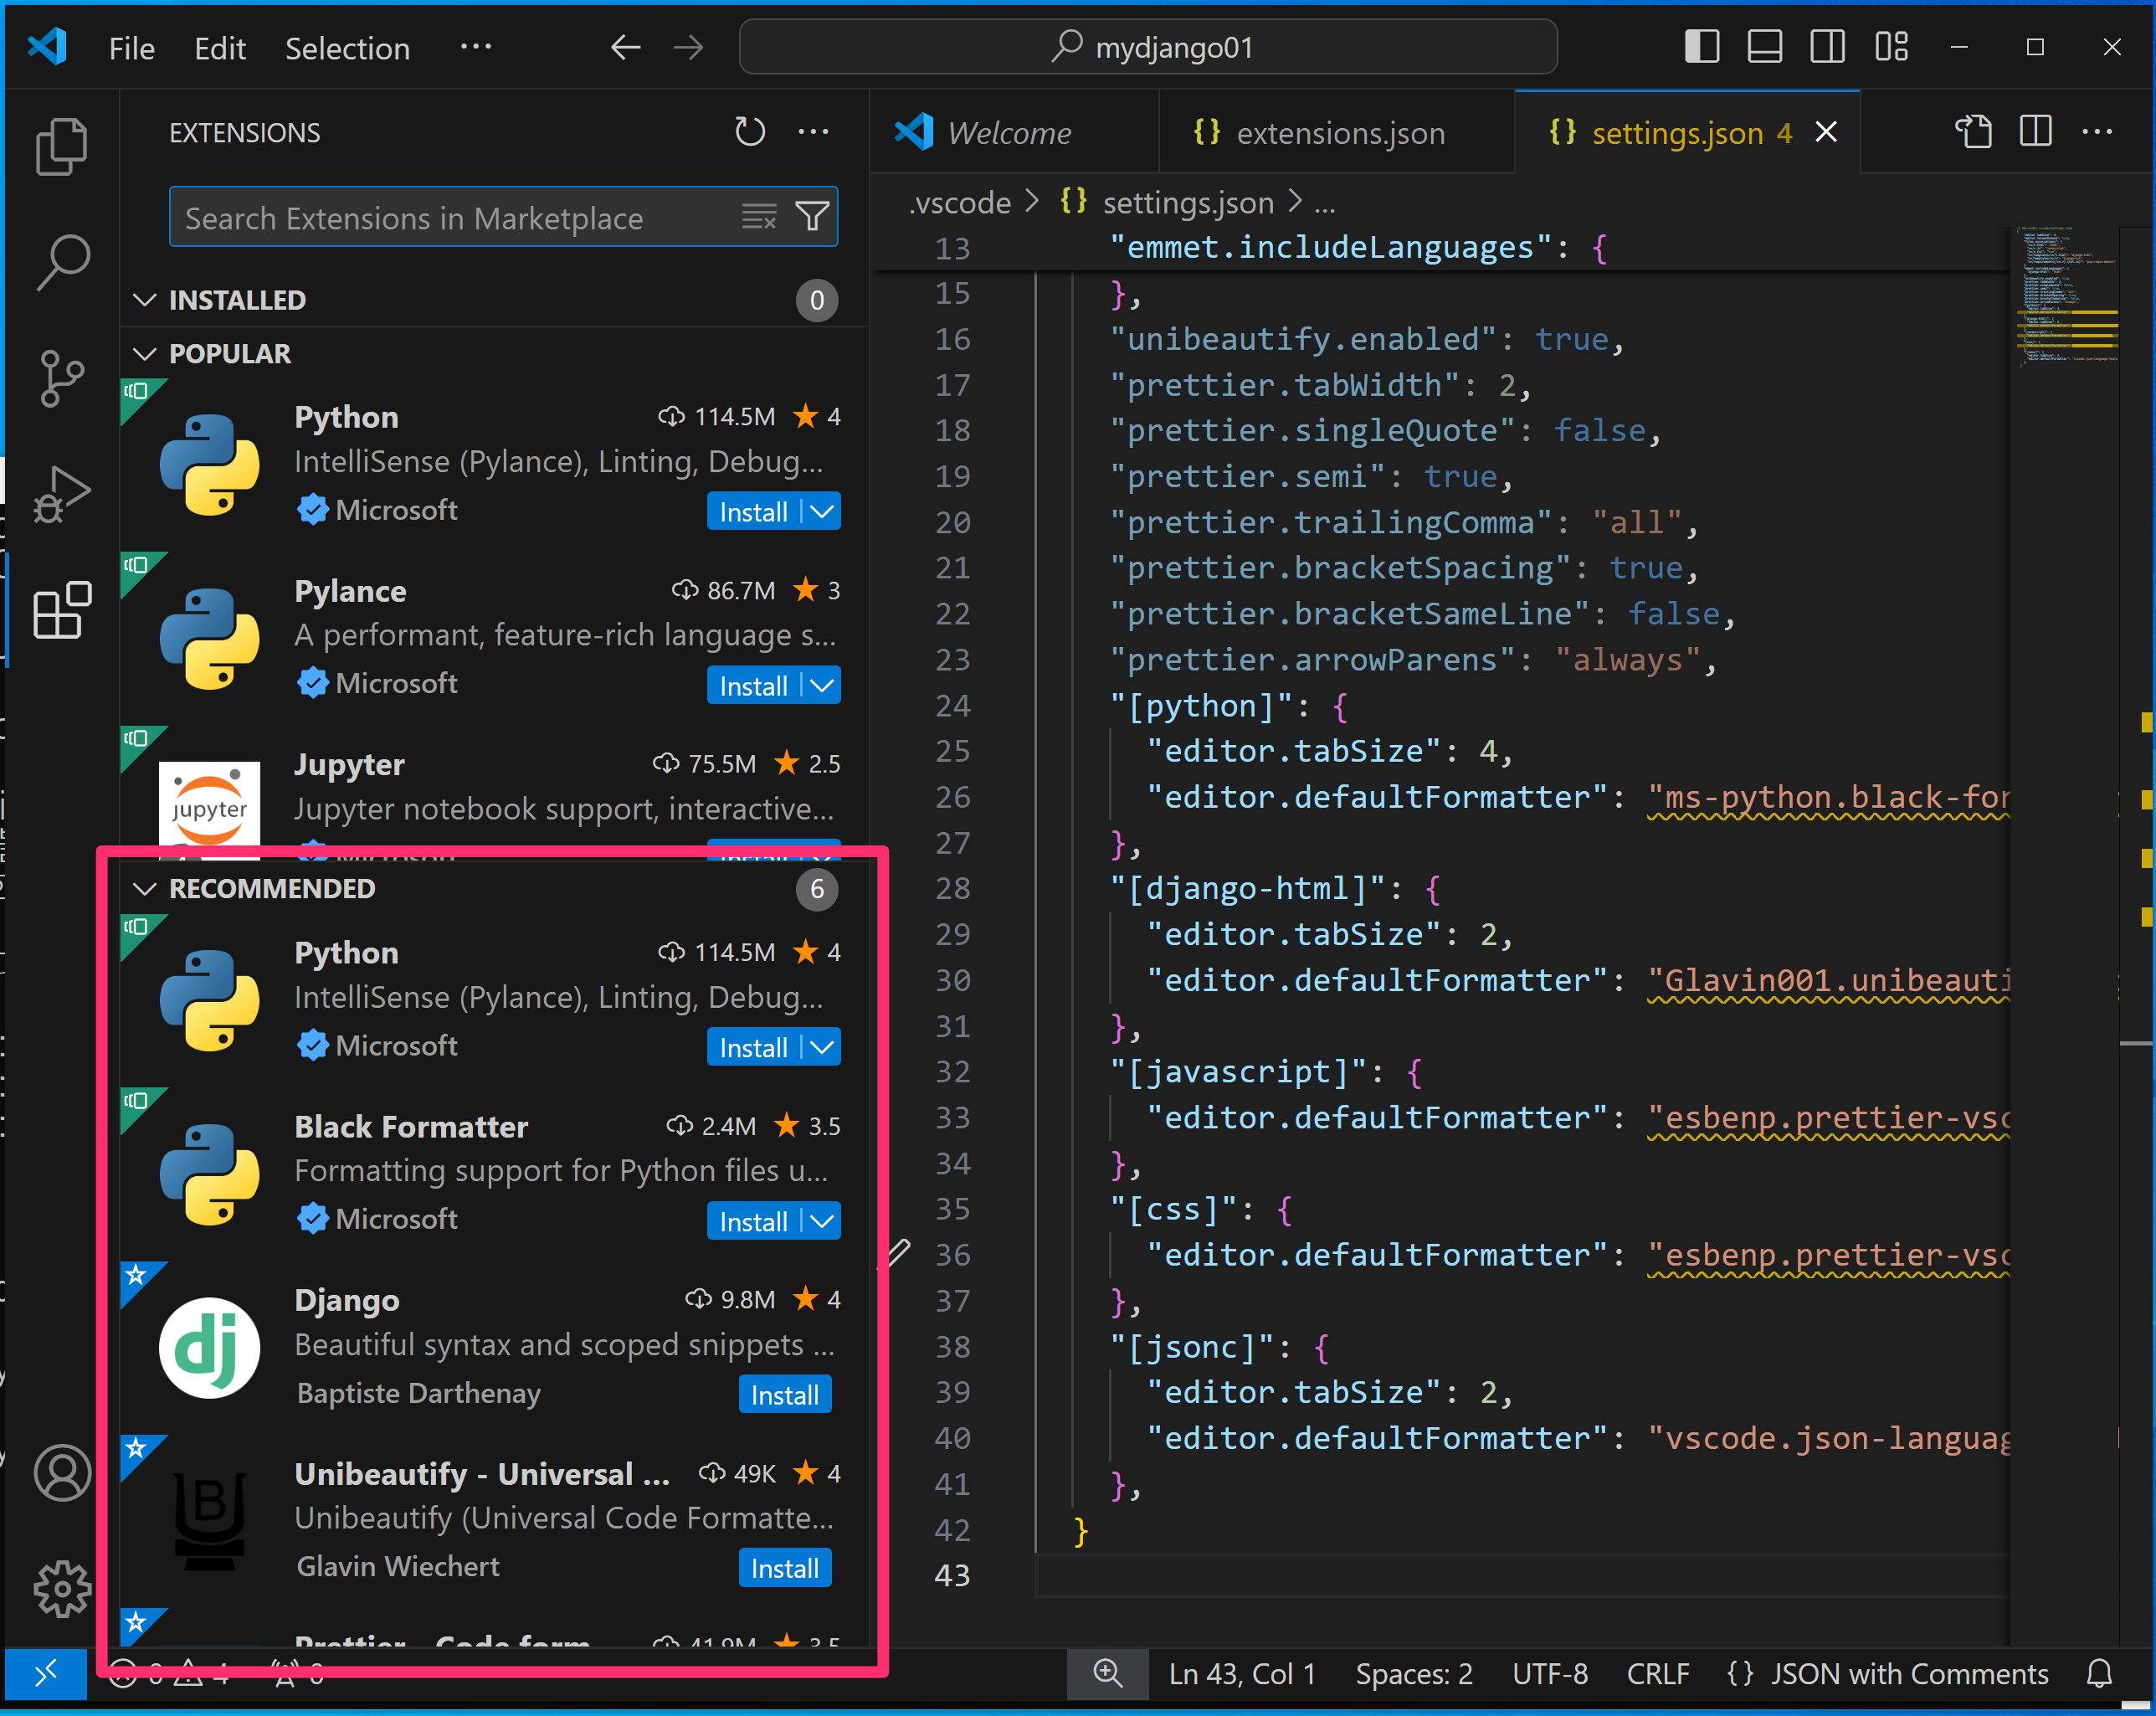Open Customize Layout options

tap(1891, 47)
